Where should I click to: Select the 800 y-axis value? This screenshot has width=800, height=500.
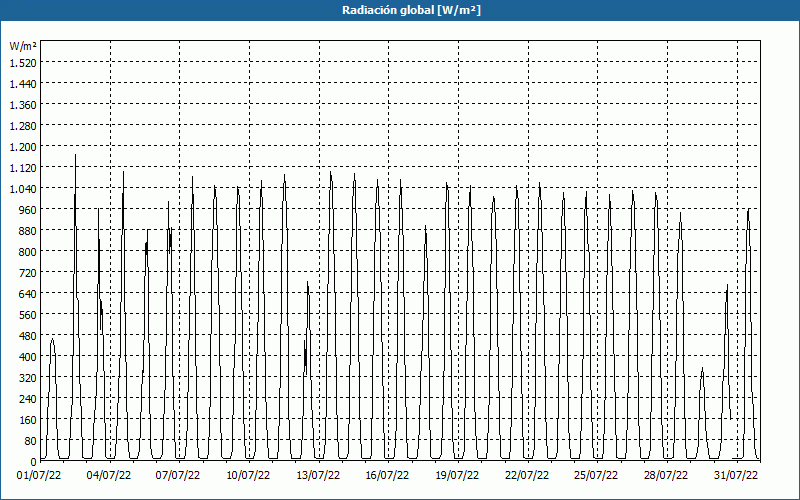28,252
